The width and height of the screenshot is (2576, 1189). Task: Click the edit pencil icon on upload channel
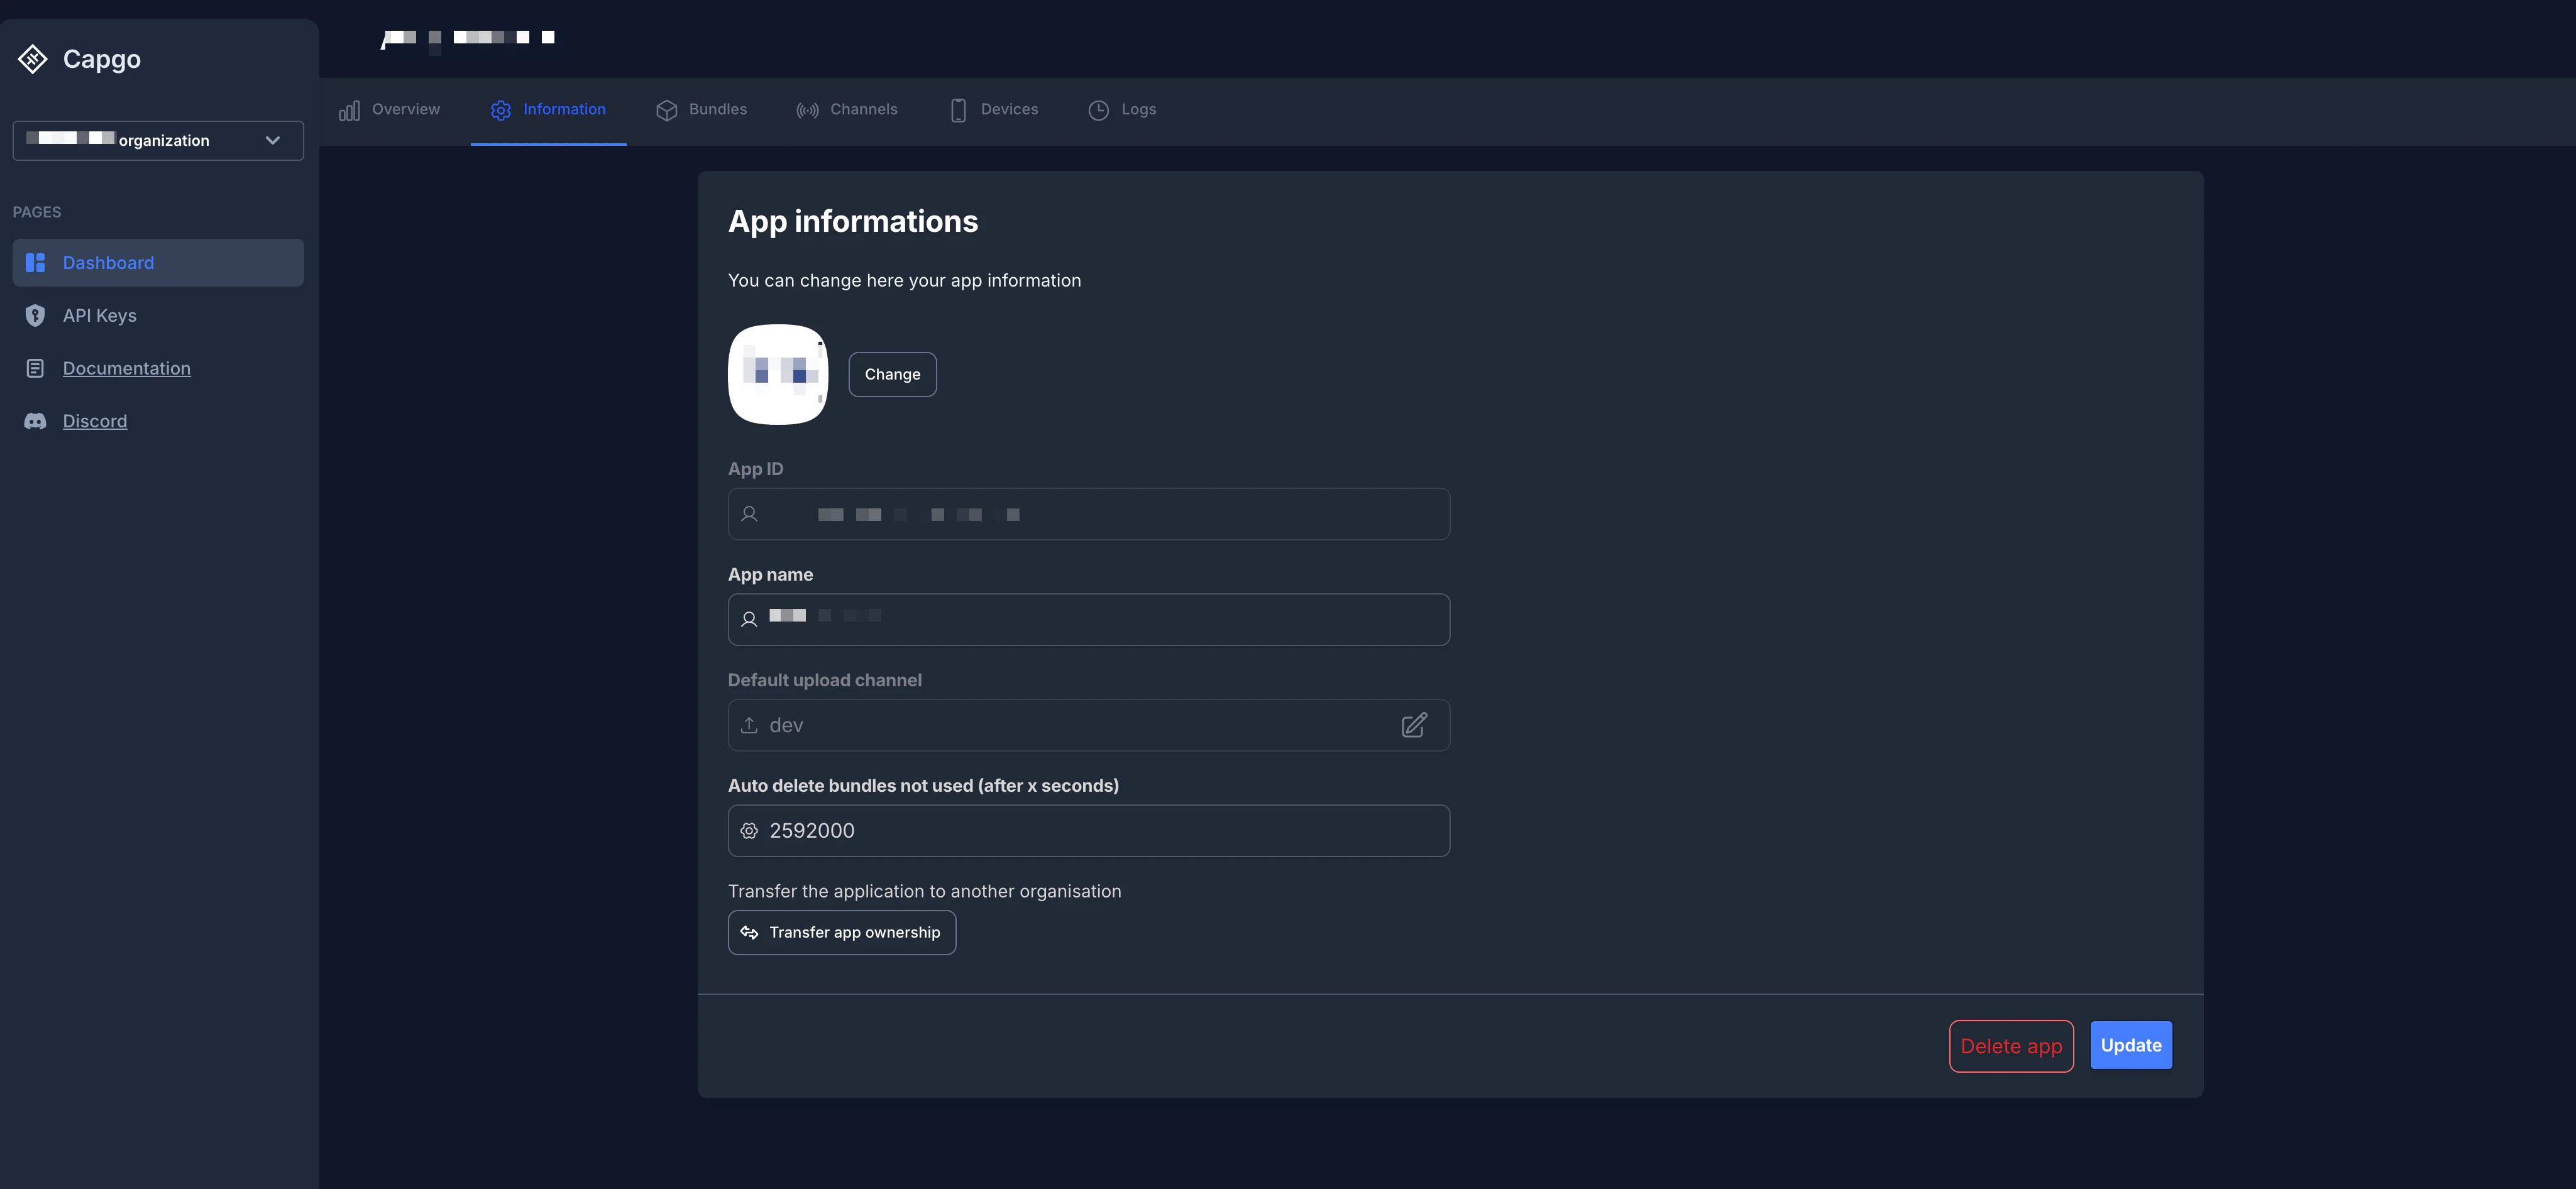(1413, 725)
